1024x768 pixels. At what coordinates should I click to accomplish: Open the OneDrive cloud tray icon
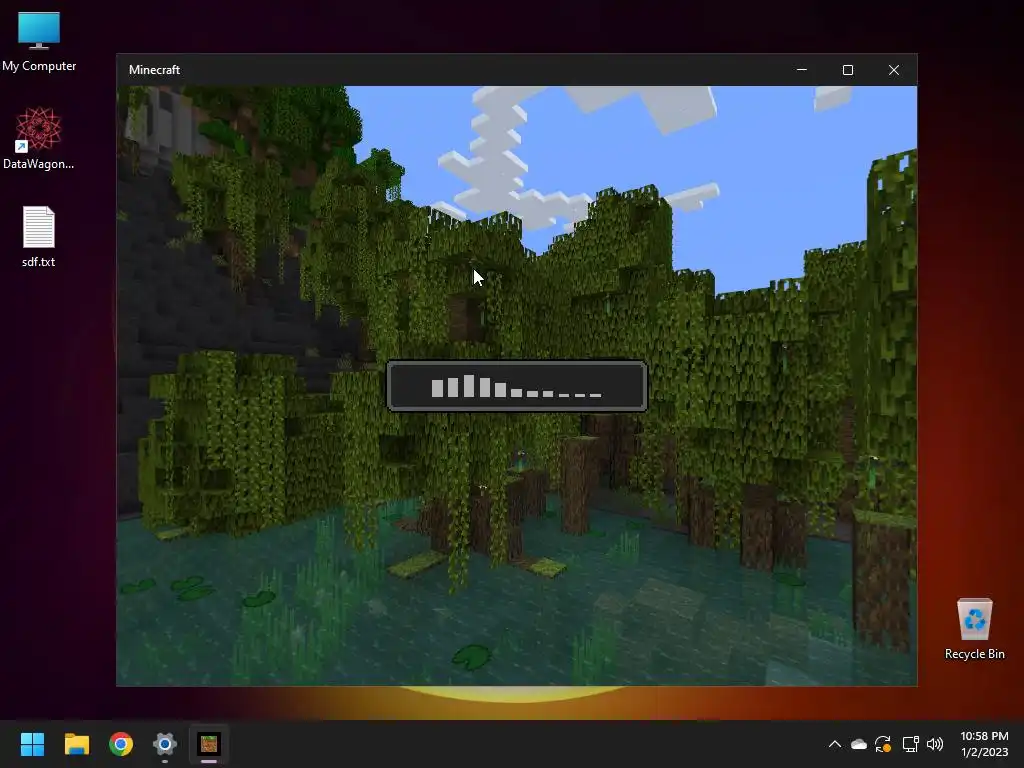point(859,744)
